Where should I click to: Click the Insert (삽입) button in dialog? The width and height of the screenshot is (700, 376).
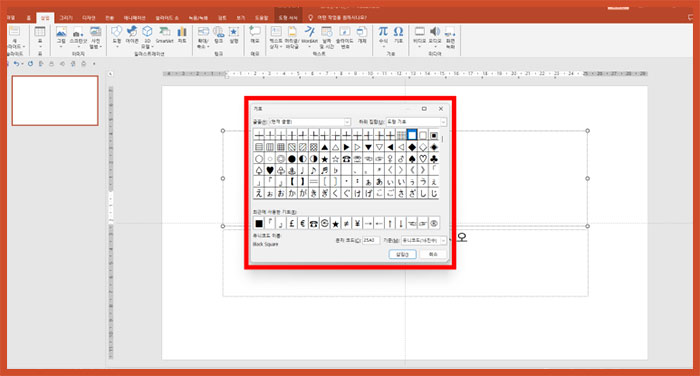click(x=403, y=254)
